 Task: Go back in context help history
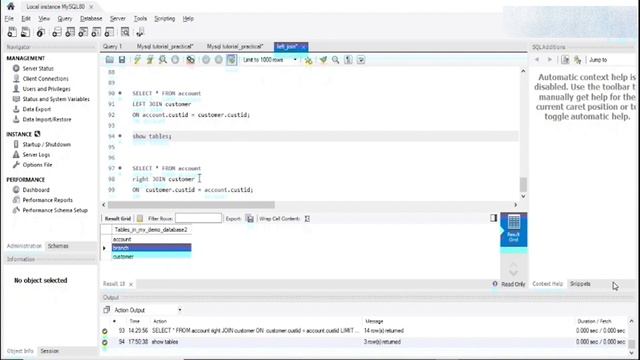pyautogui.click(x=537, y=60)
